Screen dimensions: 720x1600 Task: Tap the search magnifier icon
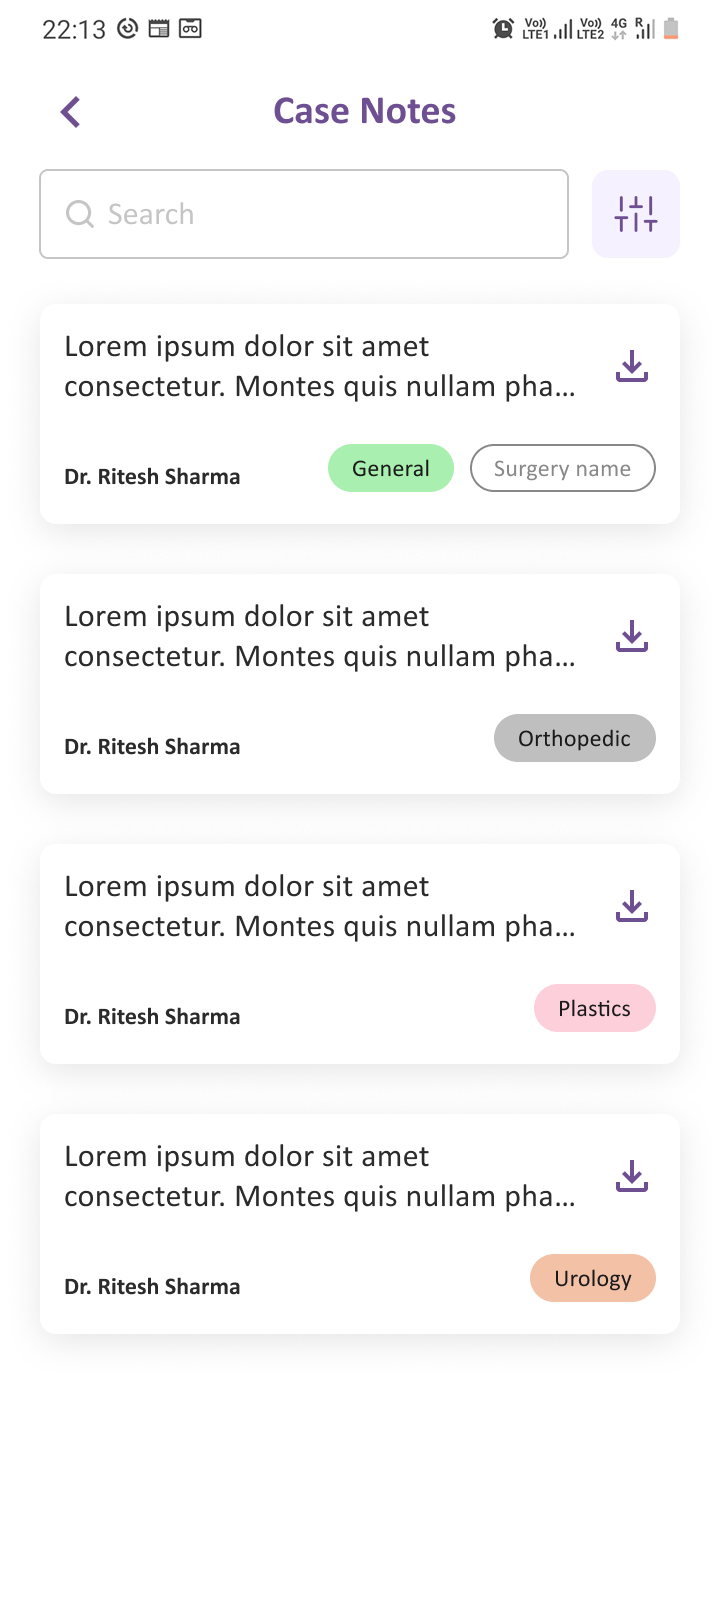click(x=80, y=214)
